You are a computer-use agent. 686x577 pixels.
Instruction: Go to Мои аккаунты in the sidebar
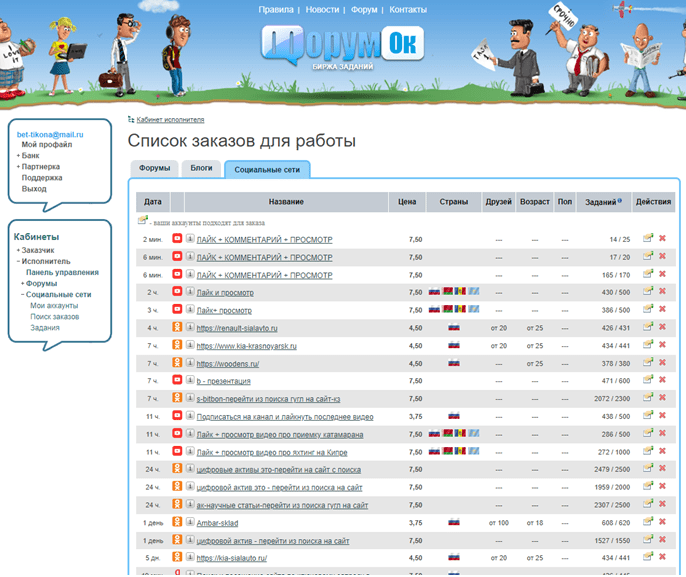pos(54,305)
